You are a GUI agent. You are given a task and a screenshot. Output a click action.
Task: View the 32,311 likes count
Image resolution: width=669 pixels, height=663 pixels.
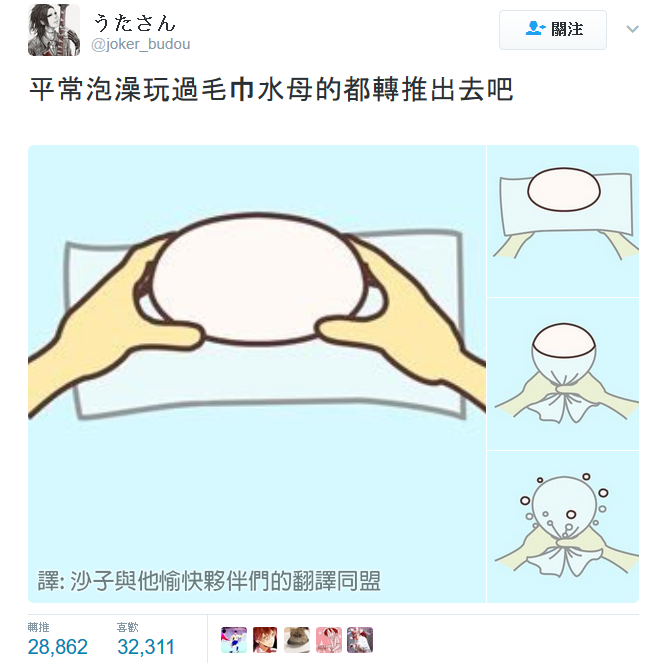146,647
